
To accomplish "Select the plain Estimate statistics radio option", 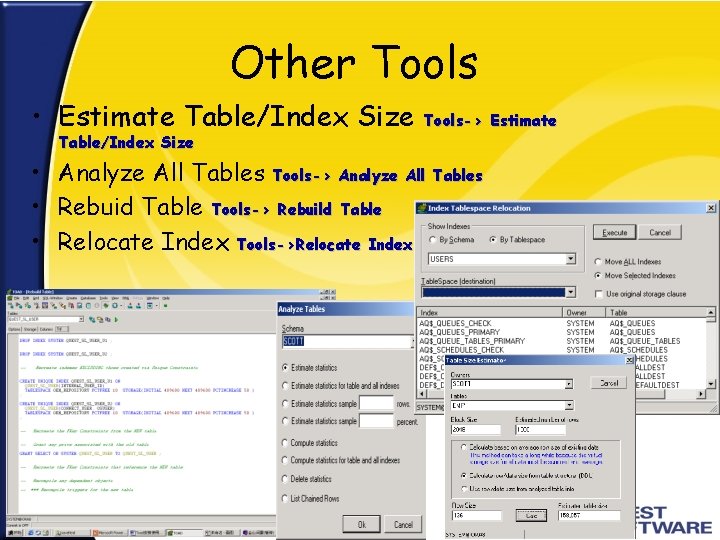I will tap(285, 368).
